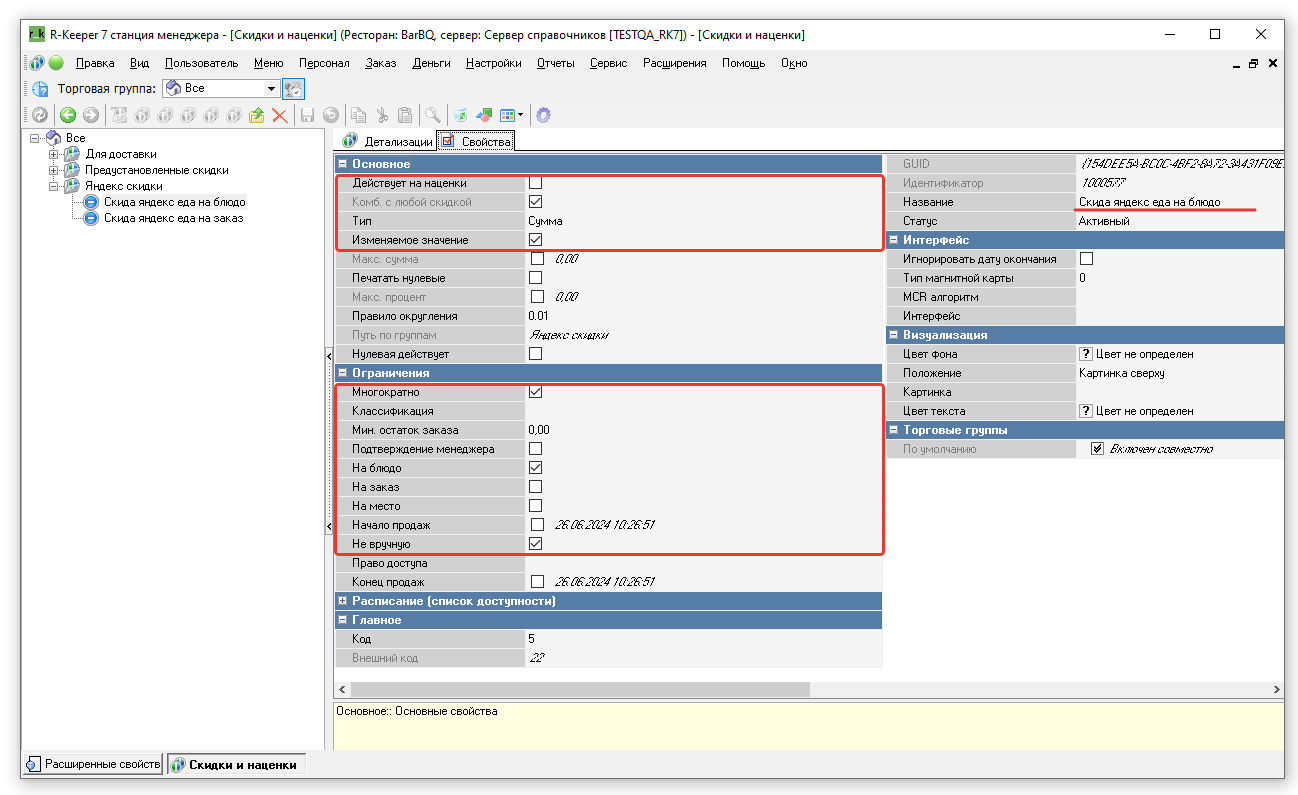Expand the 'Расписание (список доступности)' section
Viewport: 1298px width, 795px height.
pos(343,601)
